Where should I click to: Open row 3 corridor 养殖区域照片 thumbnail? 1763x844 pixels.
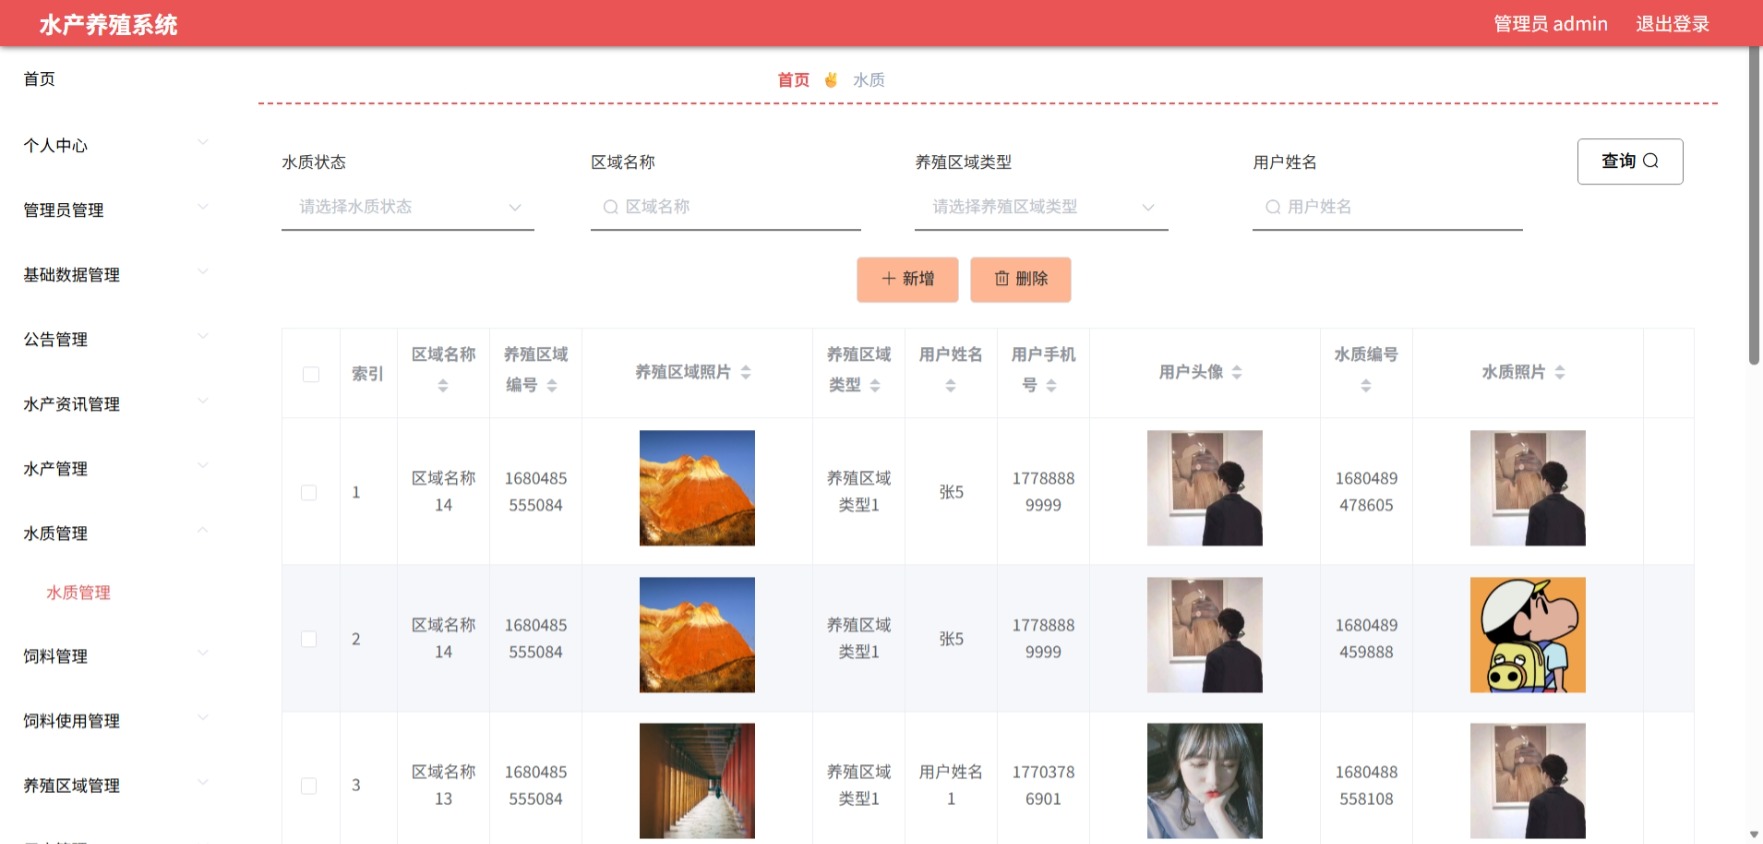tap(697, 781)
